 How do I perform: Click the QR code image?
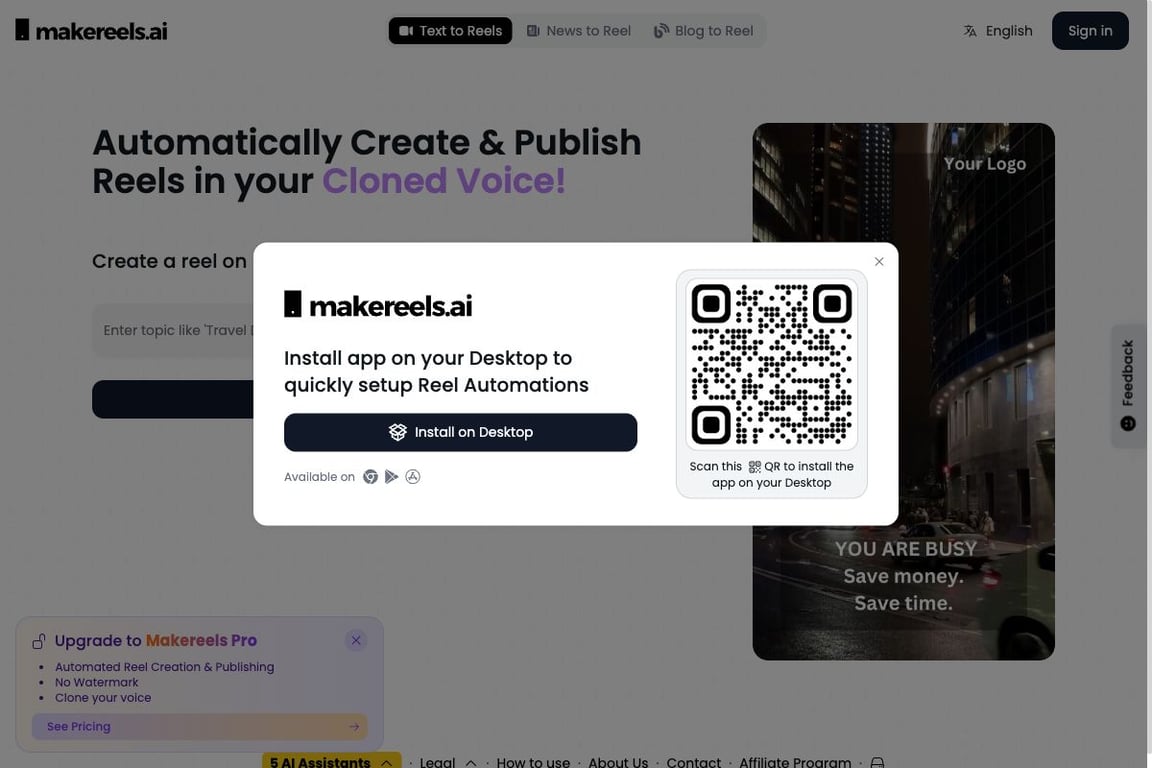click(771, 364)
